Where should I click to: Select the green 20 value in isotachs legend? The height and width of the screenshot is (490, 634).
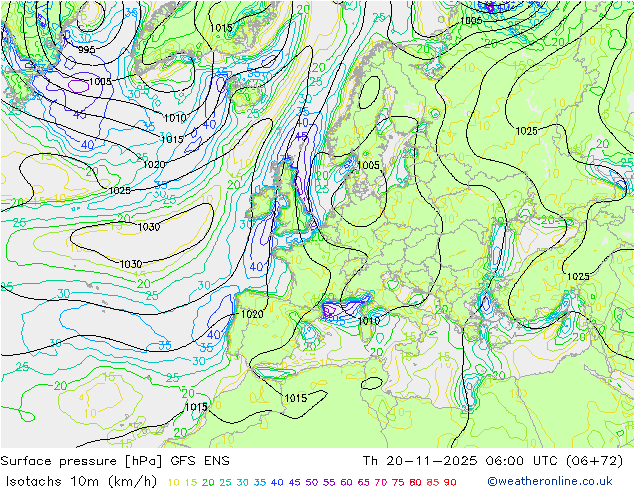tap(208, 482)
